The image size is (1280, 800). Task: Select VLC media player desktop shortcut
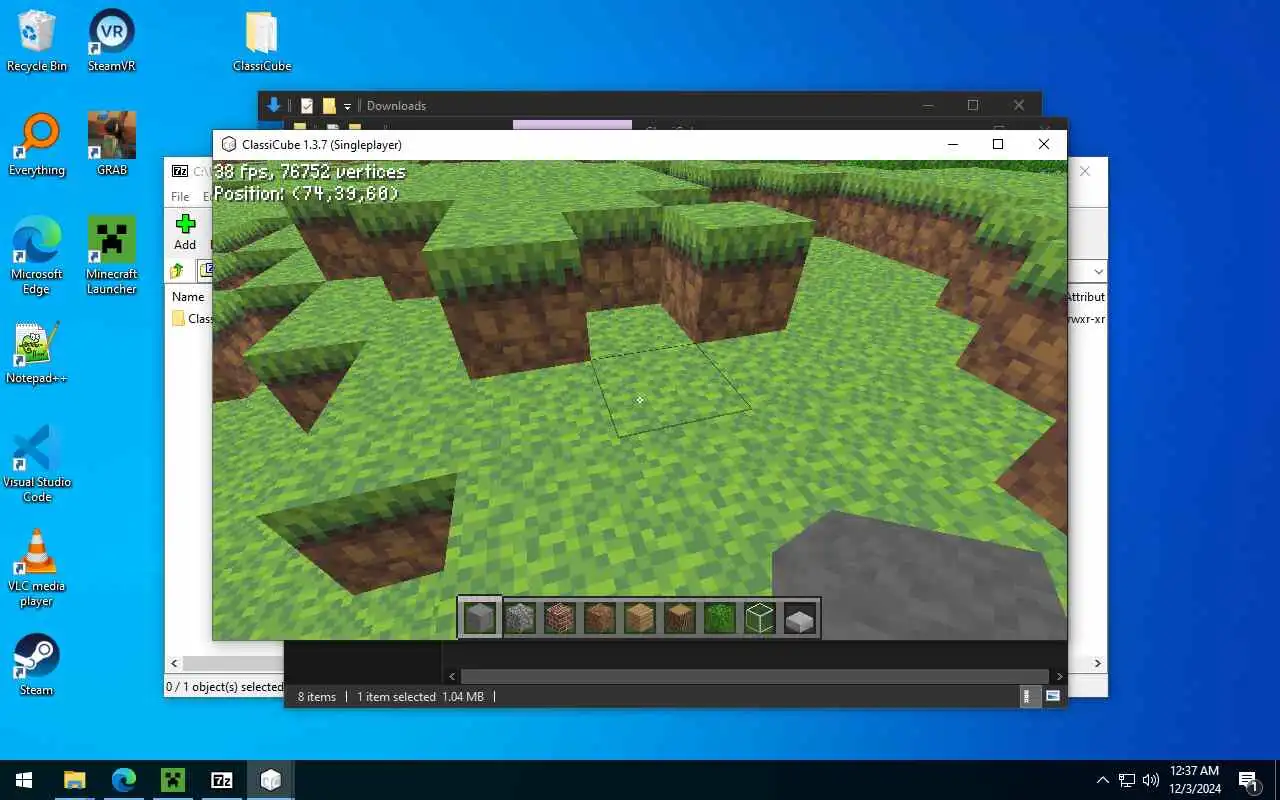37,568
